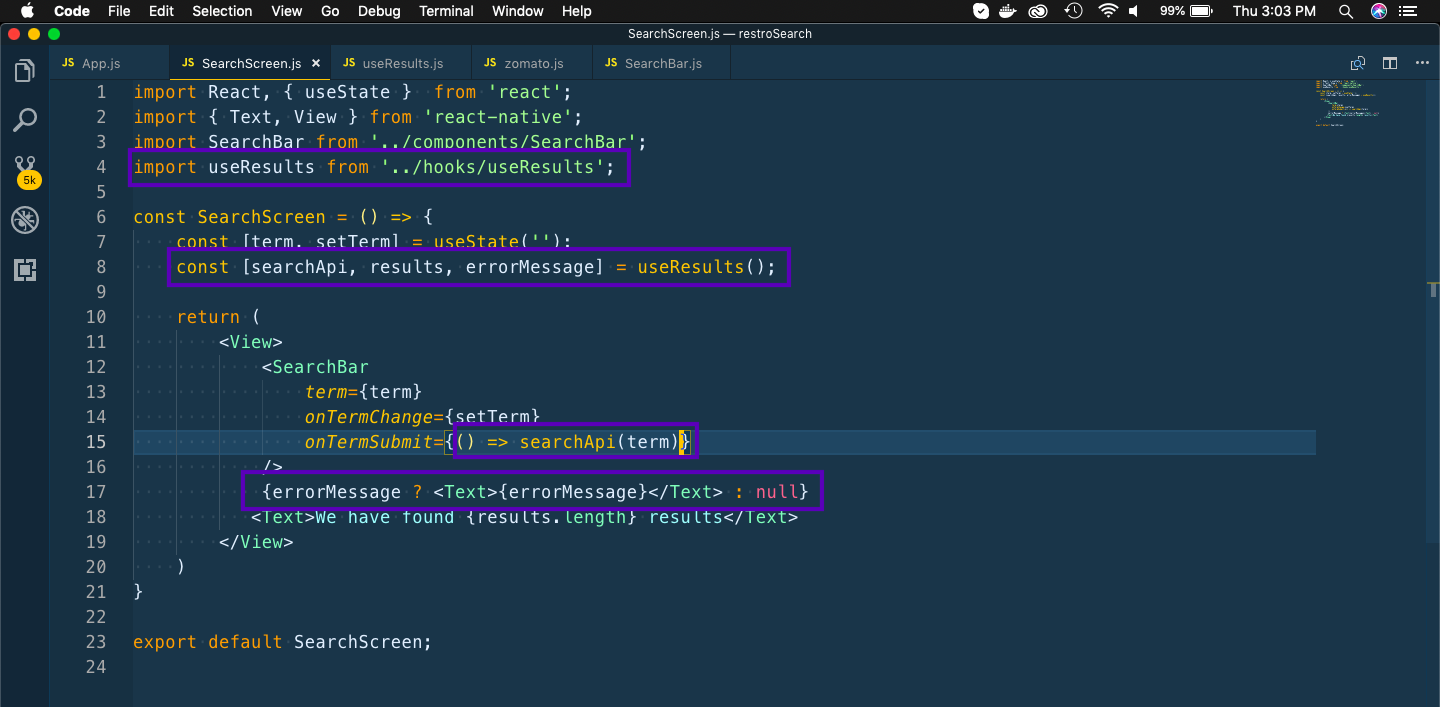Image resolution: width=1440 pixels, height=707 pixels.
Task: Open the Selection menu
Action: (x=222, y=11)
